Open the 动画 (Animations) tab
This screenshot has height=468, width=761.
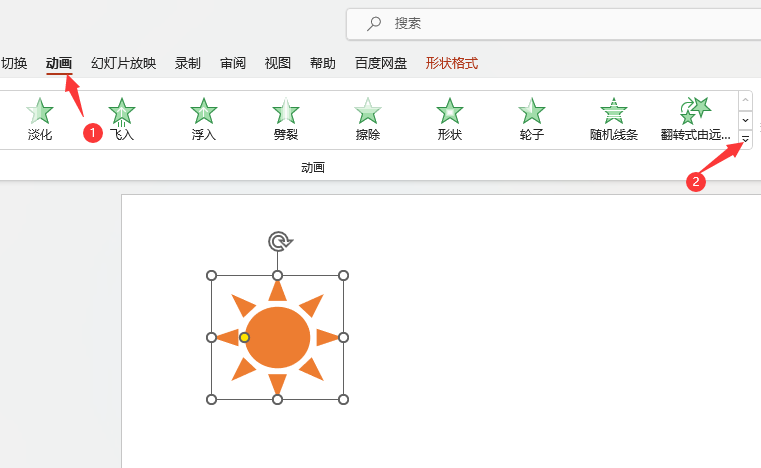59,63
